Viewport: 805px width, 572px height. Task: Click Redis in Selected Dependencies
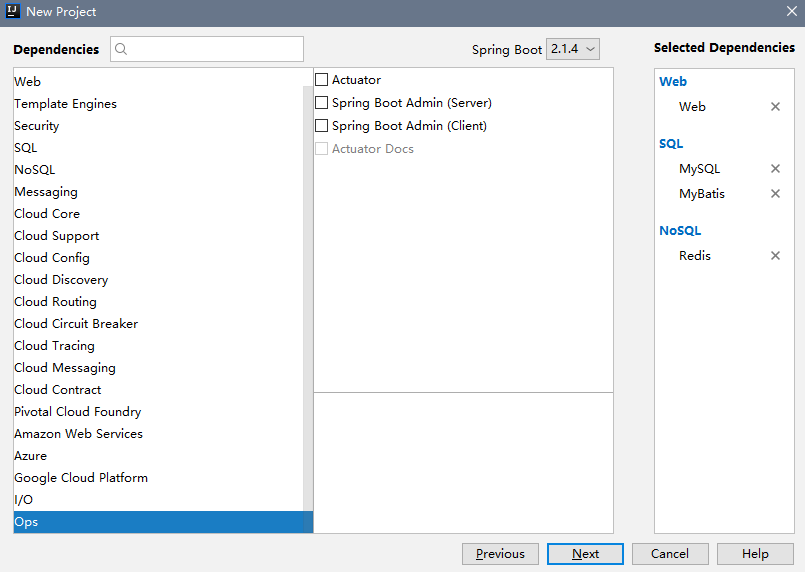point(695,256)
